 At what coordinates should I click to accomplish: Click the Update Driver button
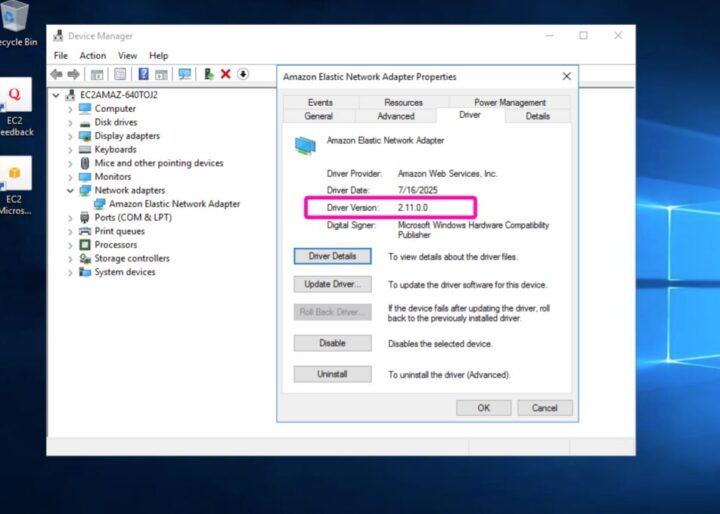tap(332, 284)
